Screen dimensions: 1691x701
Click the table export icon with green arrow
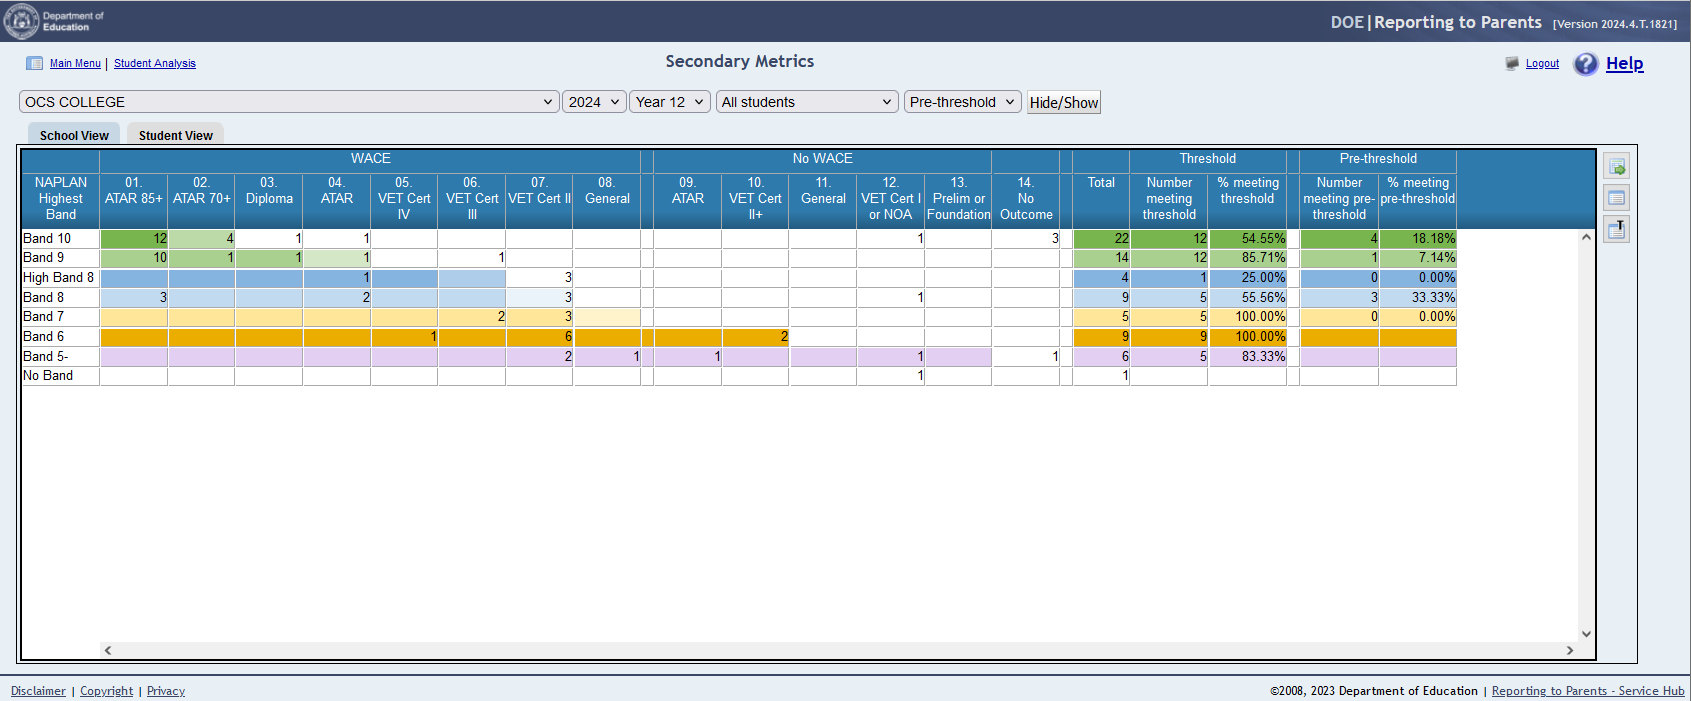click(1616, 167)
